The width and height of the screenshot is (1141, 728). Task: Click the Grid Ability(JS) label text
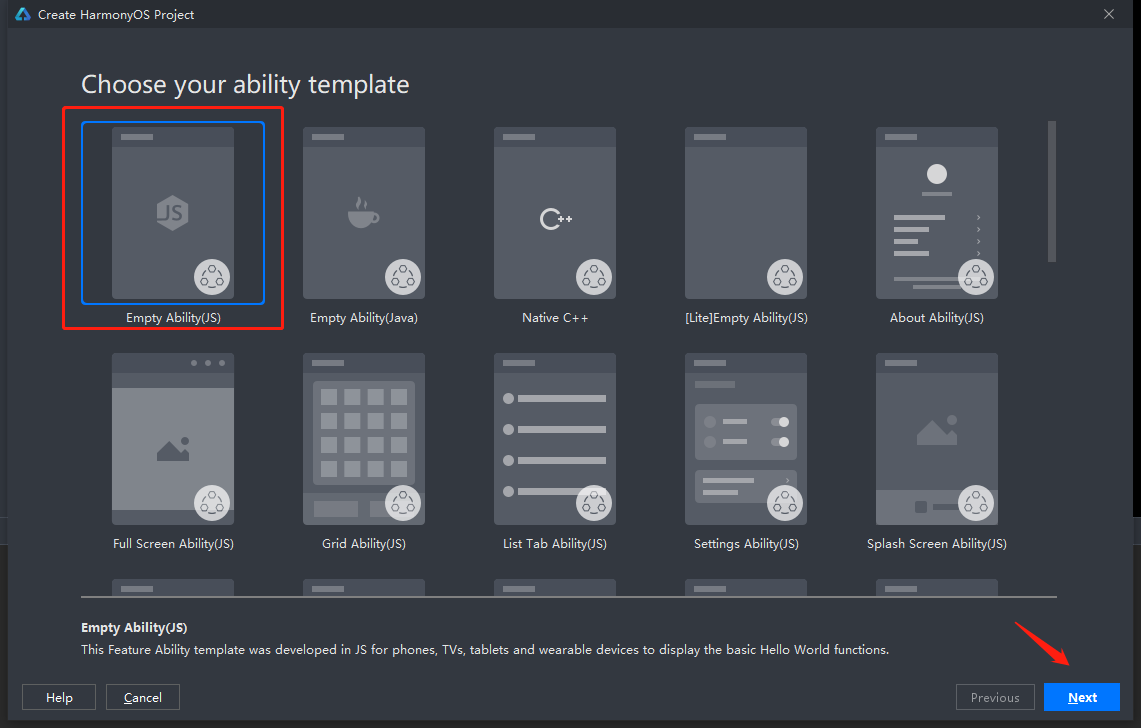364,544
